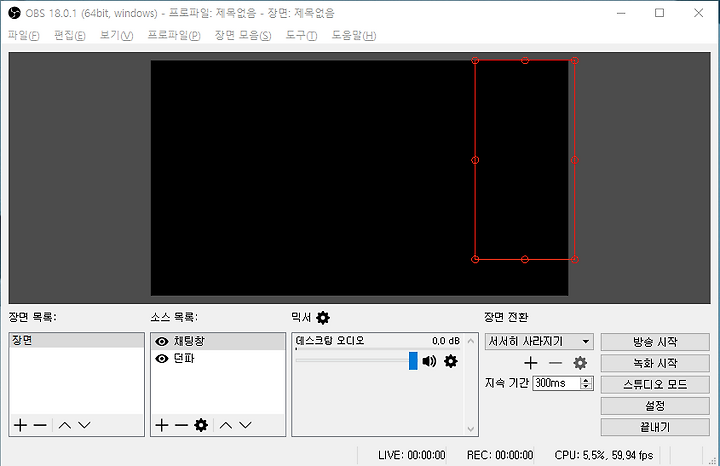Toggle visibility of 채팅창 source
The width and height of the screenshot is (720, 466).
(162, 342)
